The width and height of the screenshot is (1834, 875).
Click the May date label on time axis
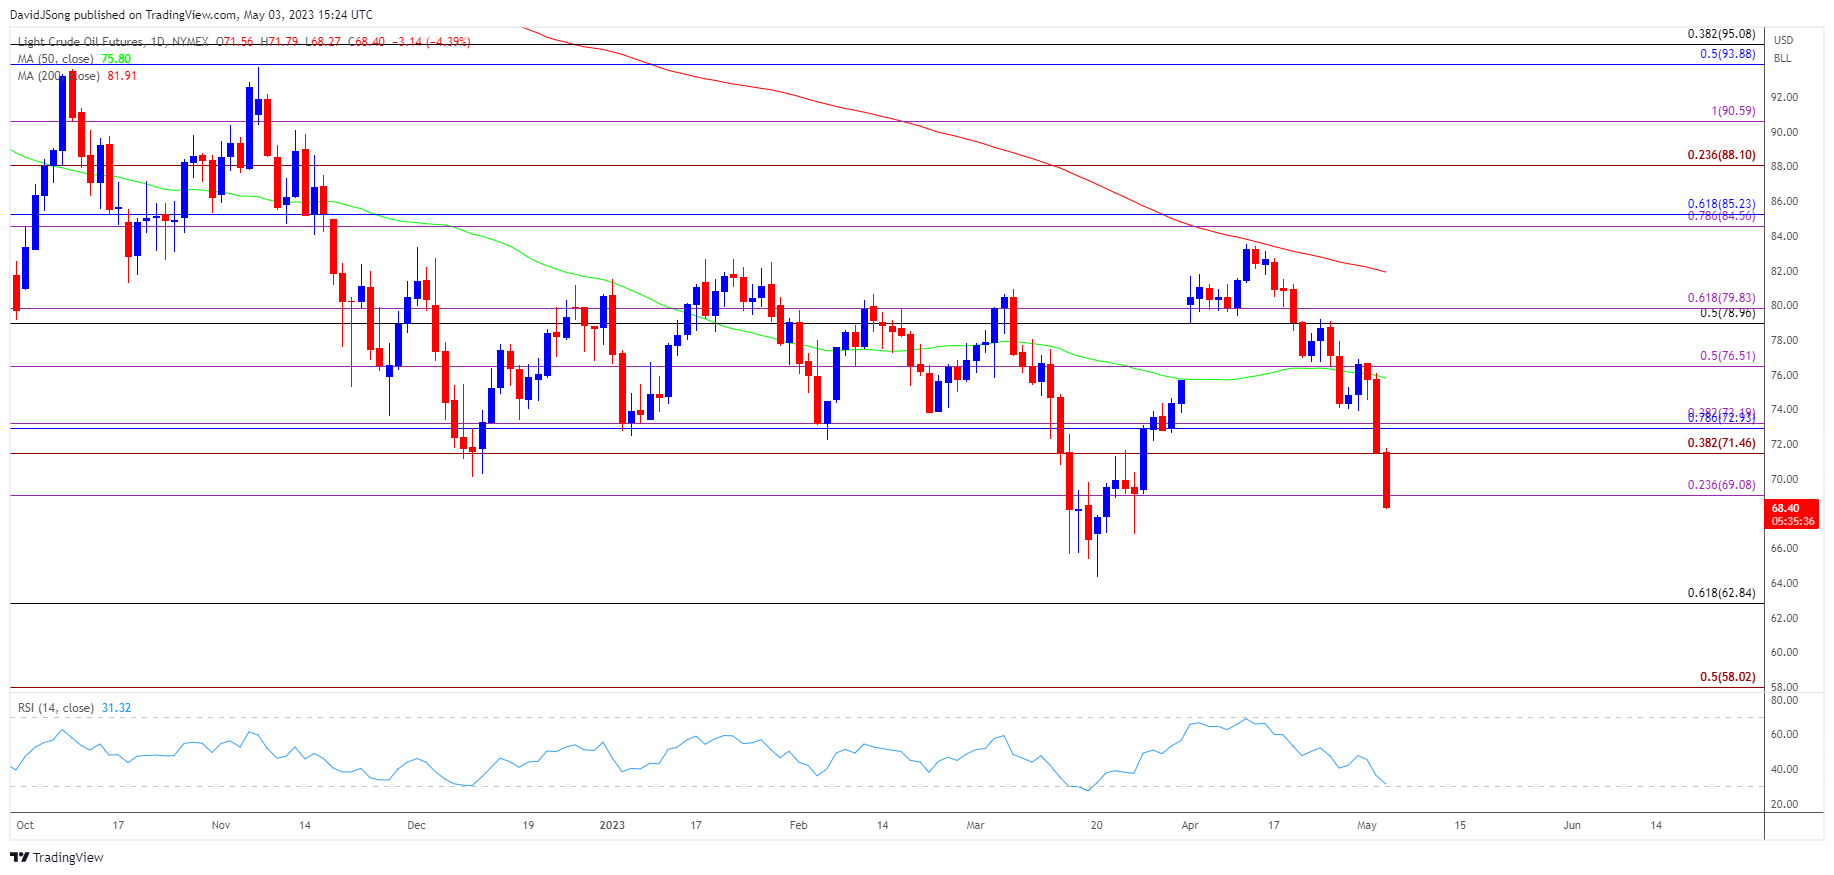click(x=1367, y=825)
